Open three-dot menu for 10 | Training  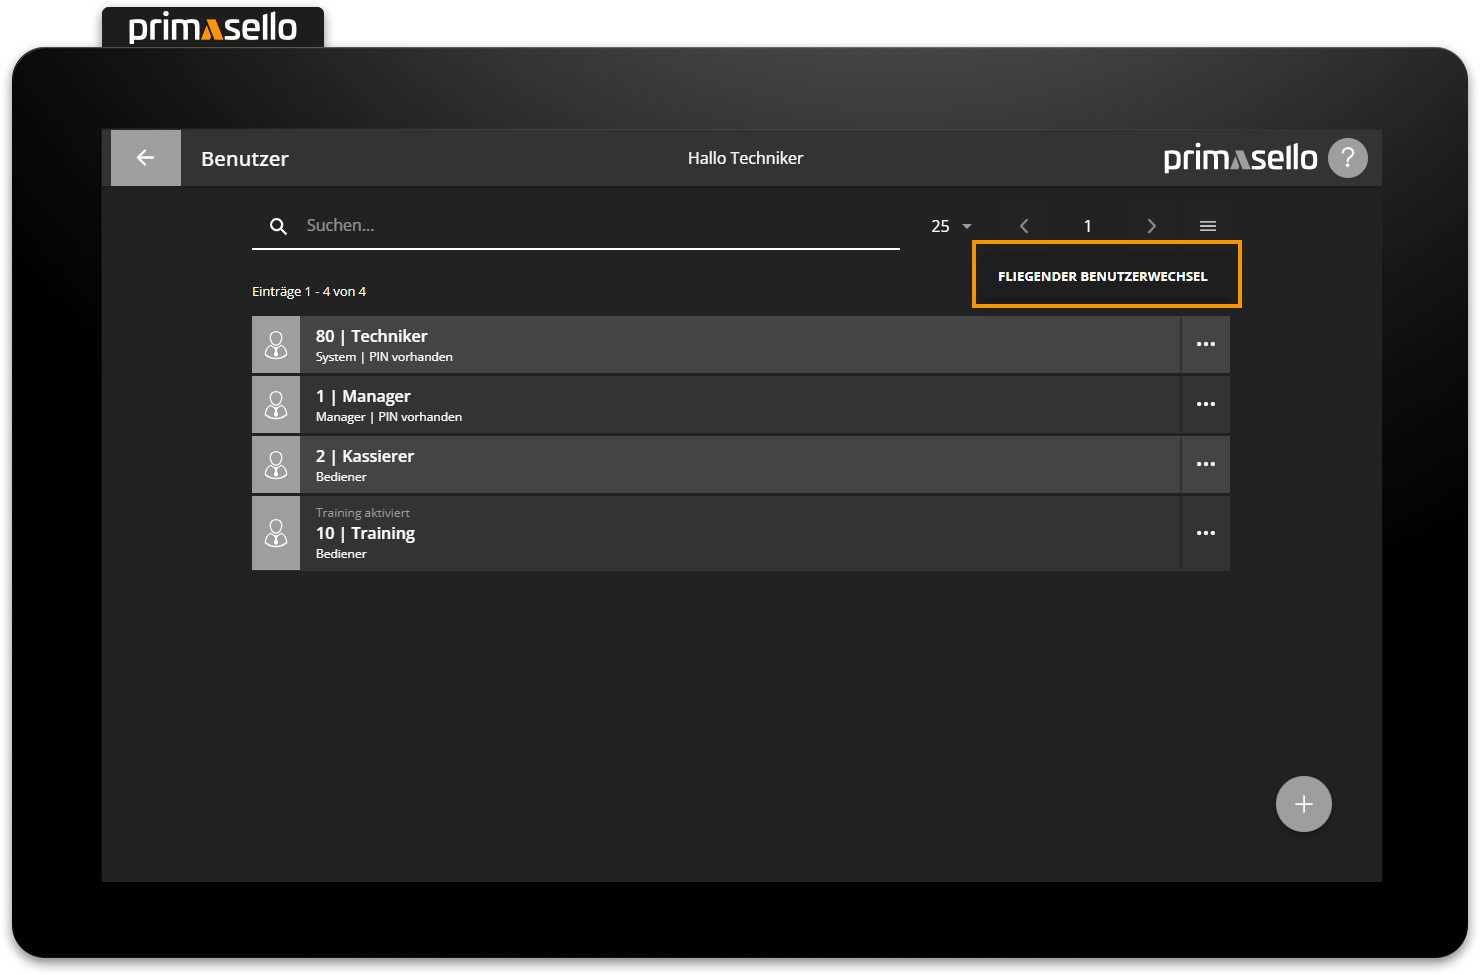click(1205, 534)
